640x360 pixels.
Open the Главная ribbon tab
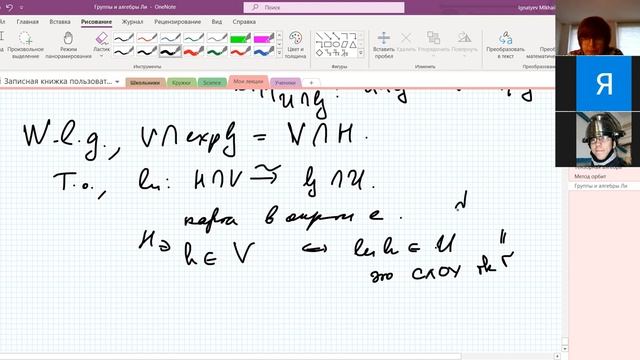pyautogui.click(x=28, y=22)
